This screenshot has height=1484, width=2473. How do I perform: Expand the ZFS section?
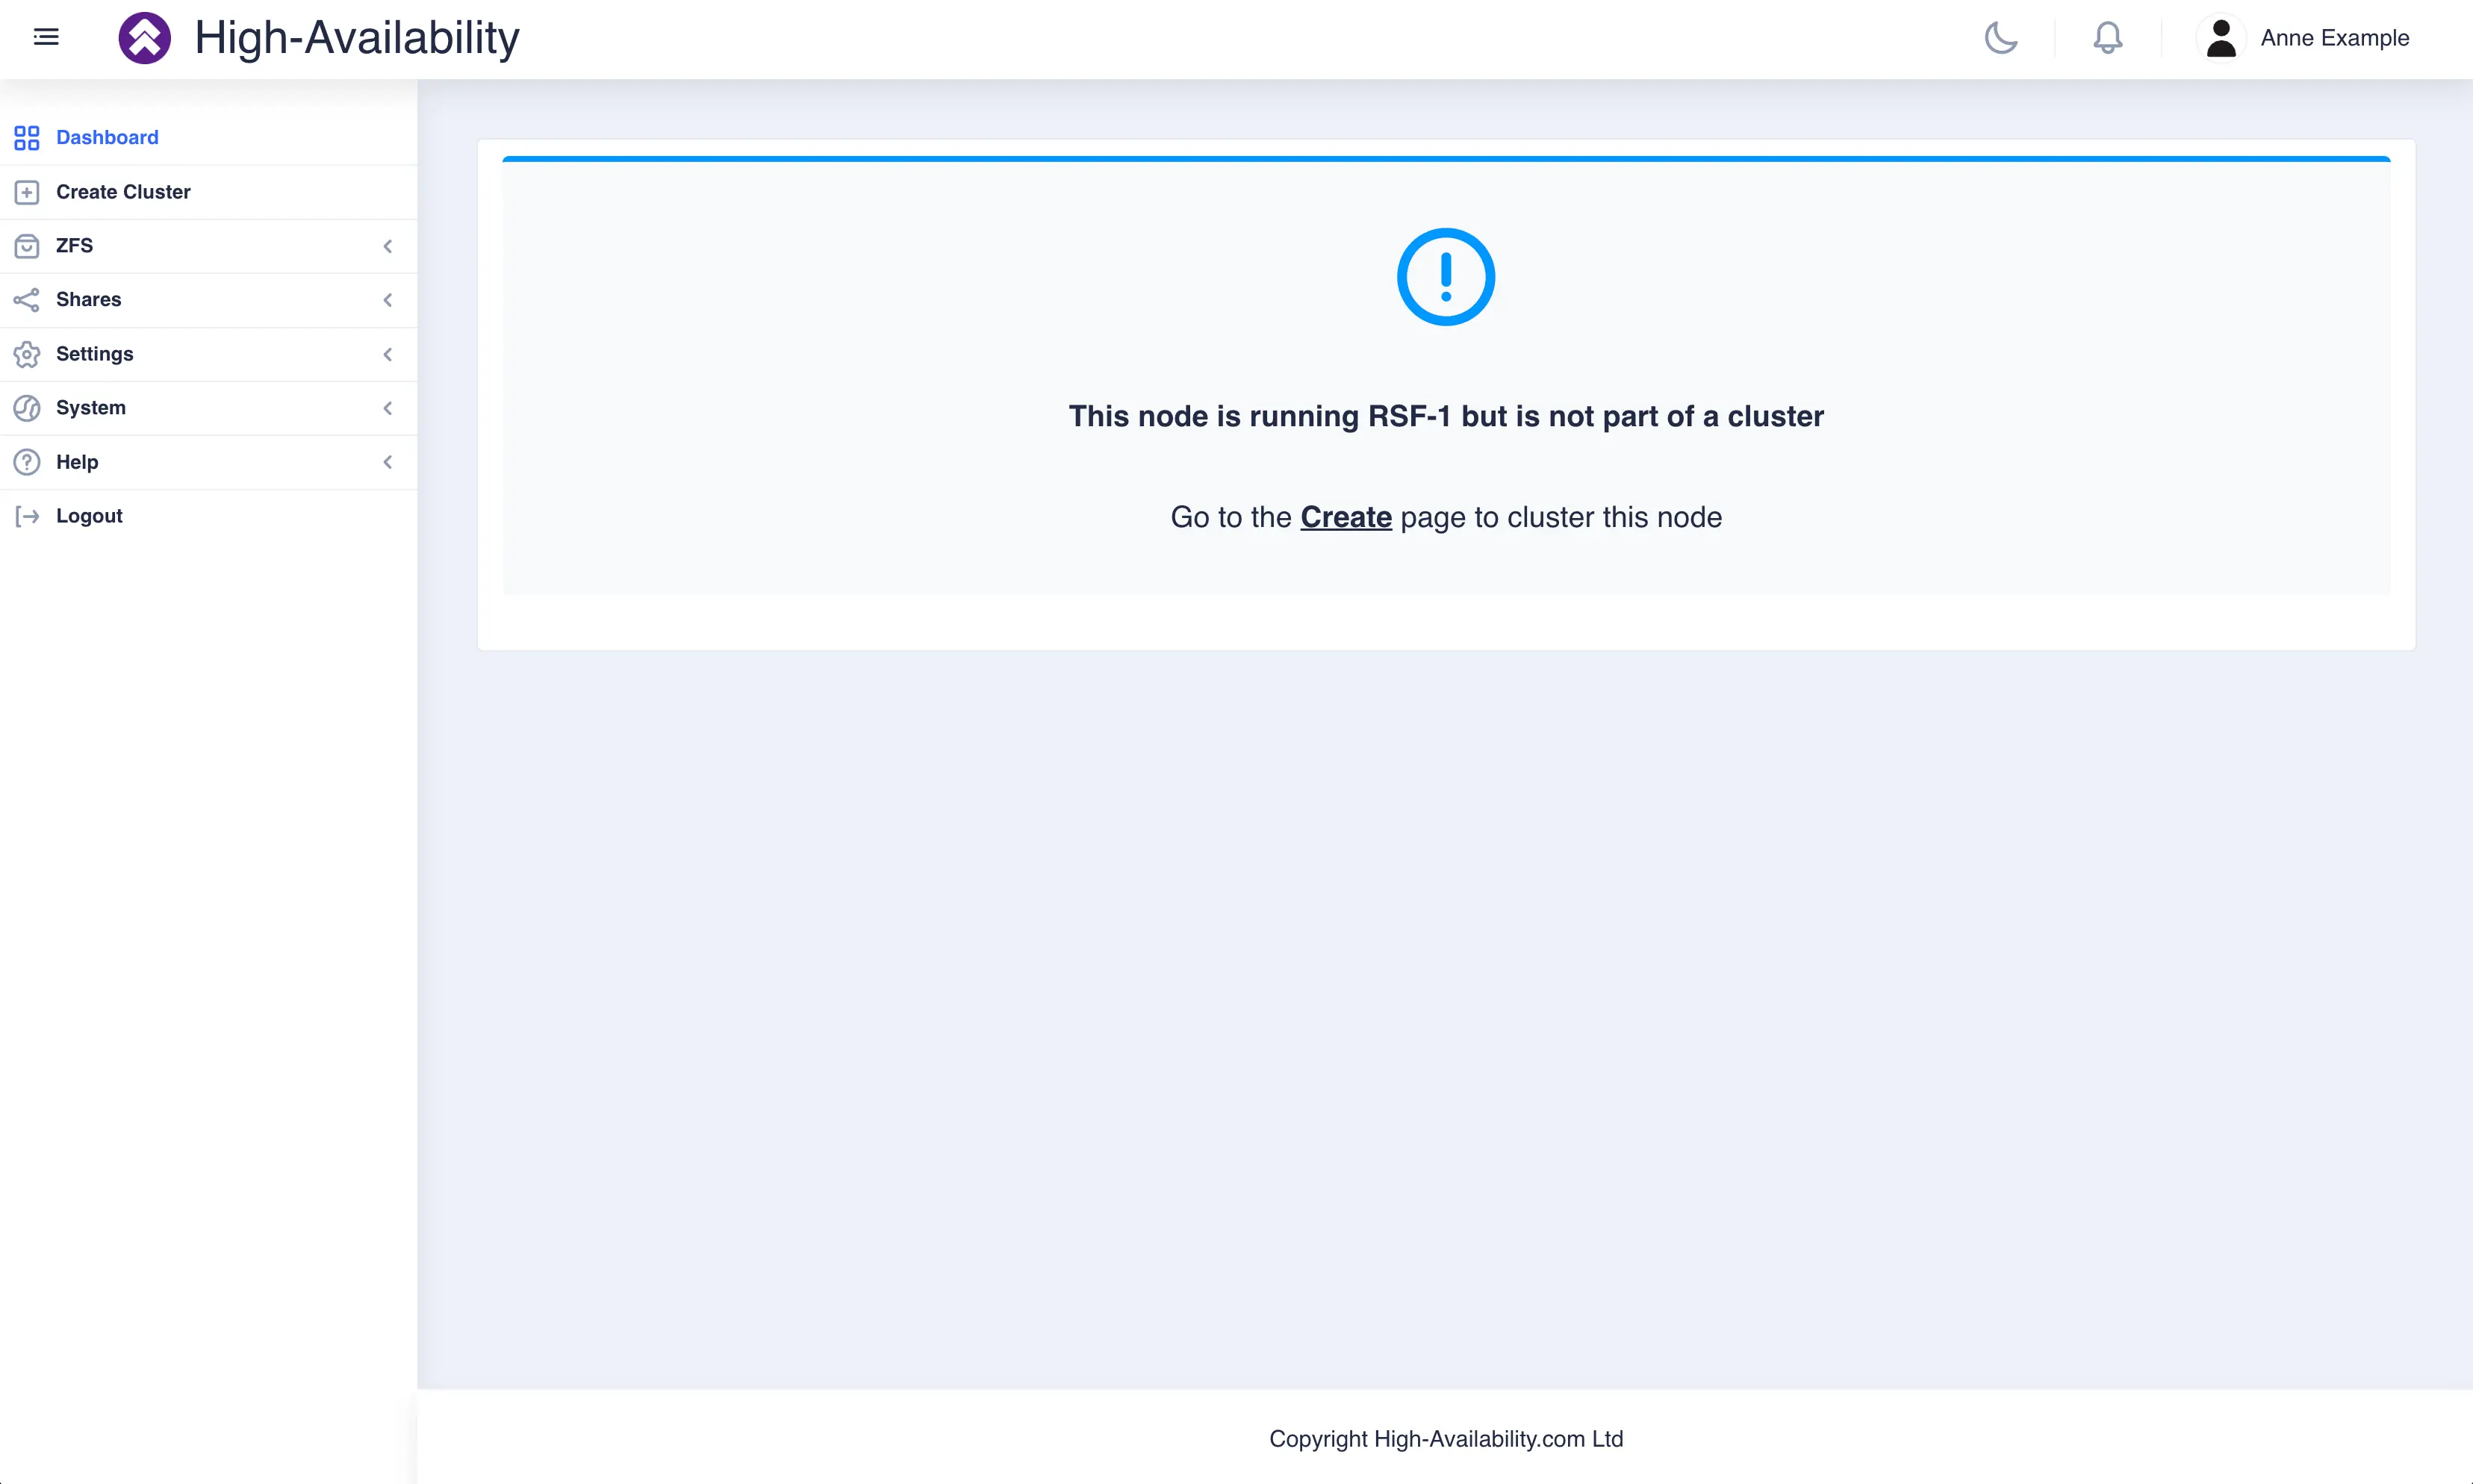[388, 245]
